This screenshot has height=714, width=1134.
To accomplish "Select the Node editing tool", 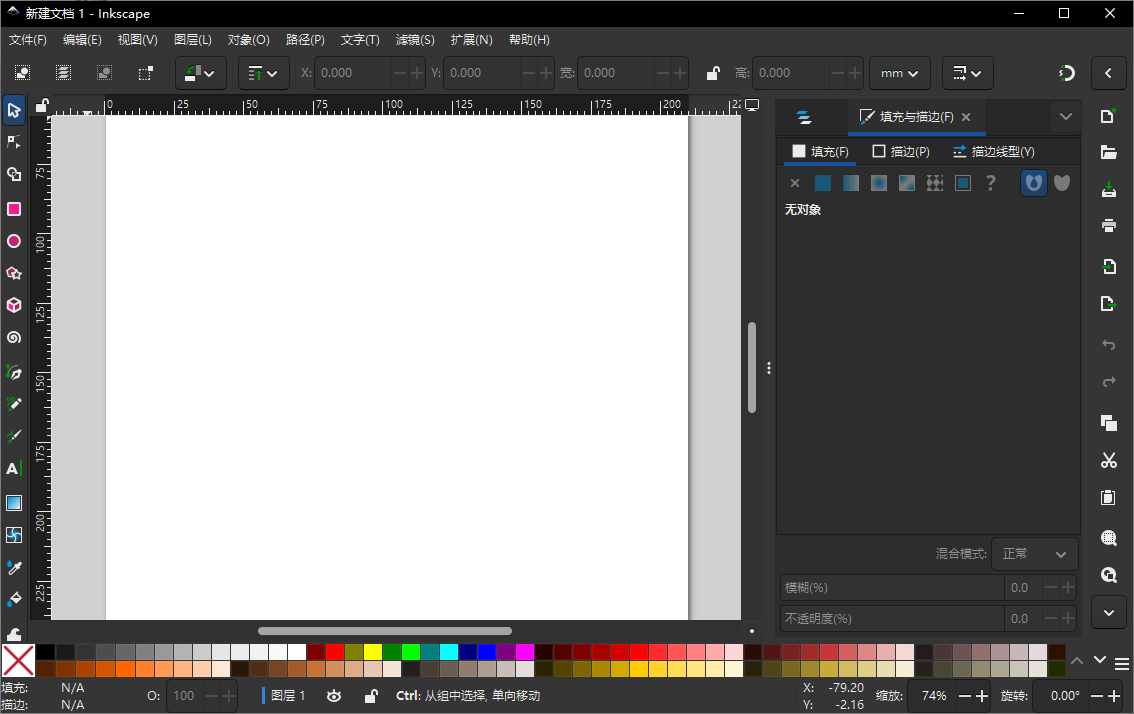I will (14, 142).
